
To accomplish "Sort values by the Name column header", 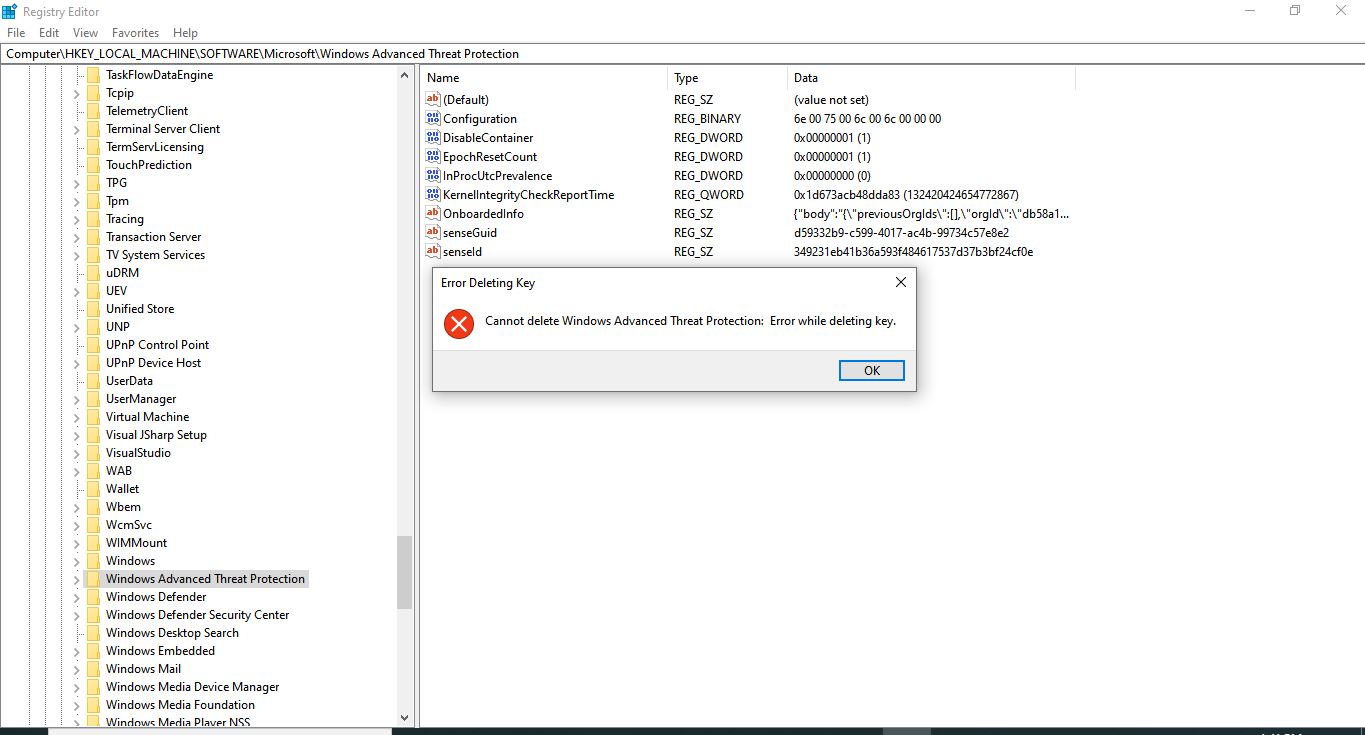I will [x=442, y=77].
